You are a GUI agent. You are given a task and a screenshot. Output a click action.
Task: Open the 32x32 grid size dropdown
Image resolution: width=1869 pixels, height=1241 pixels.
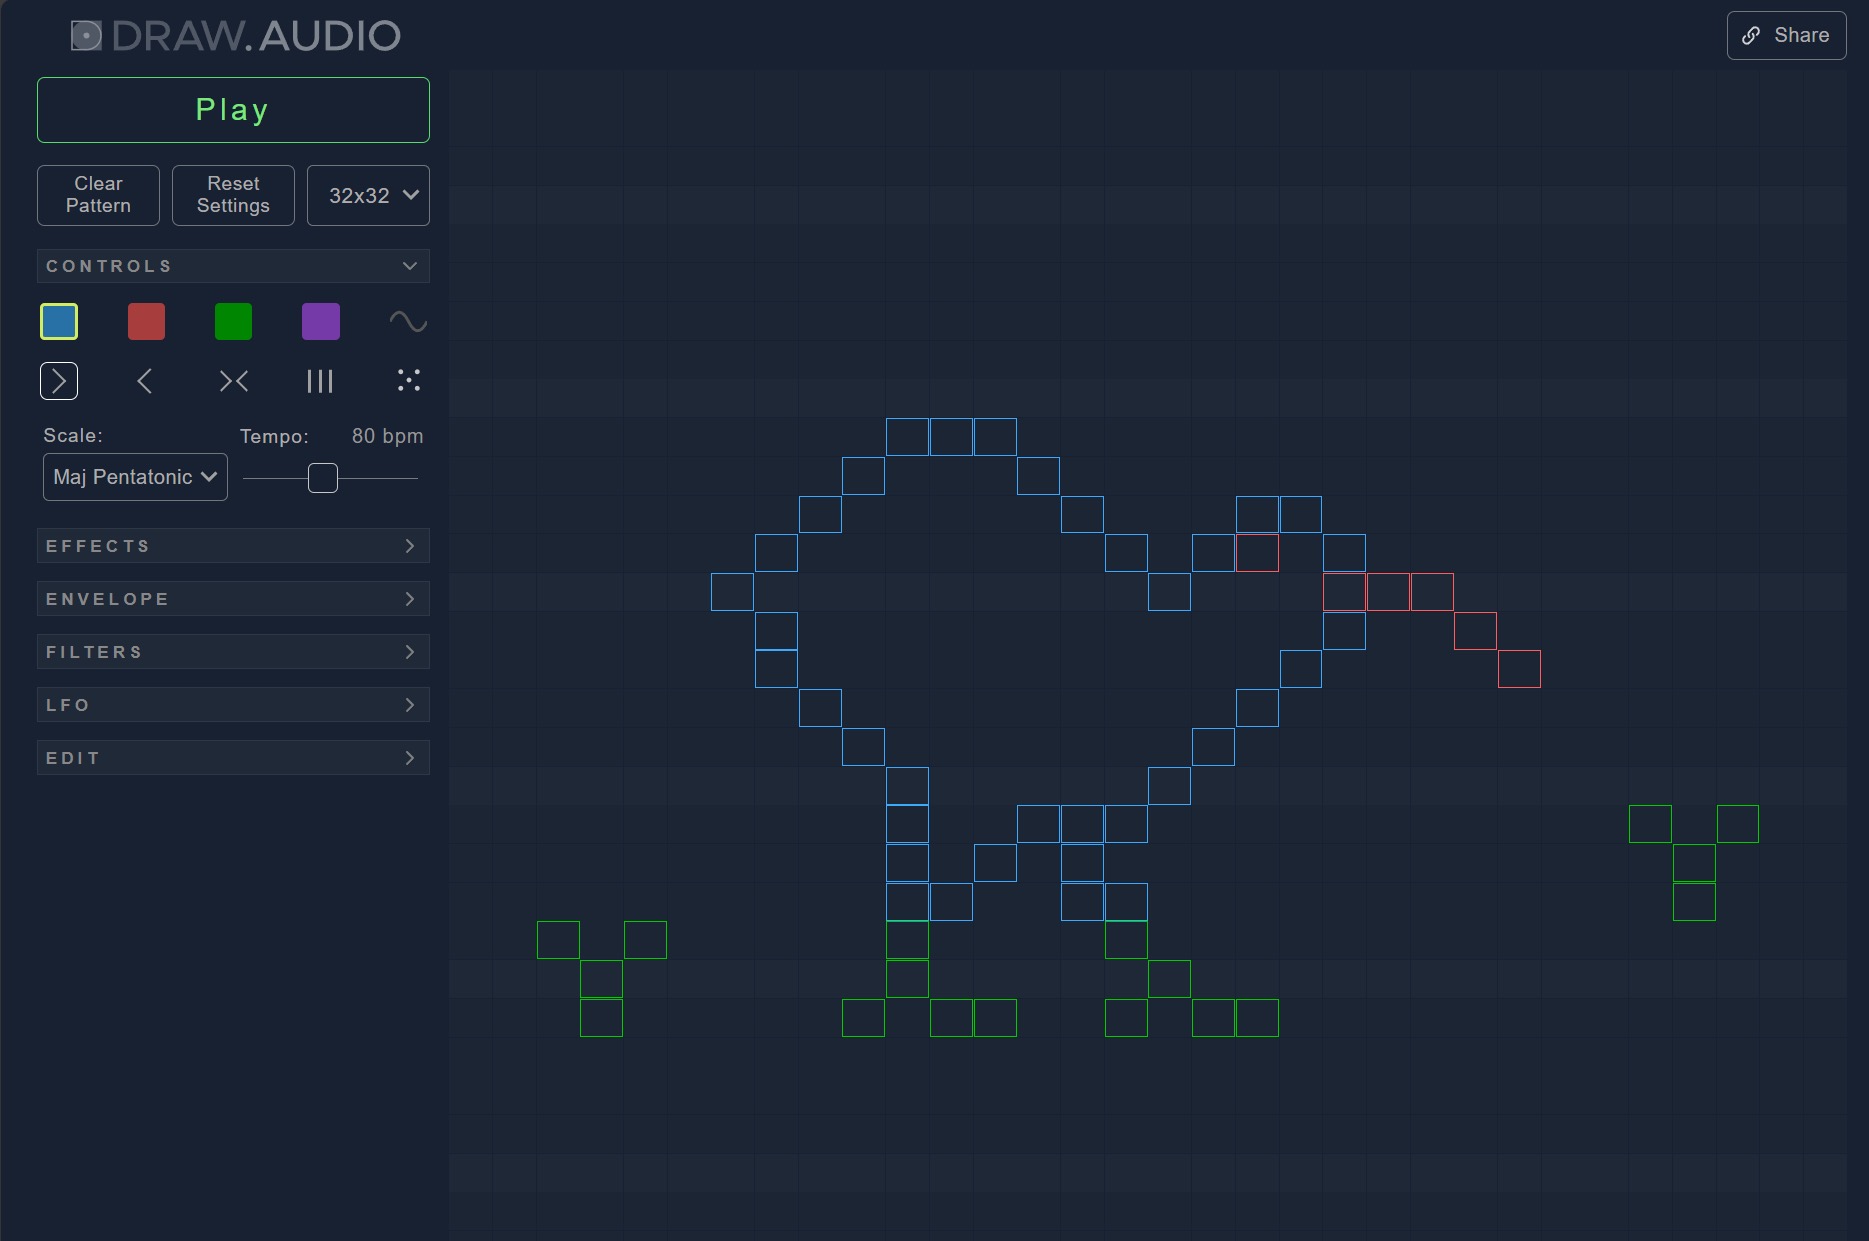[x=368, y=195]
